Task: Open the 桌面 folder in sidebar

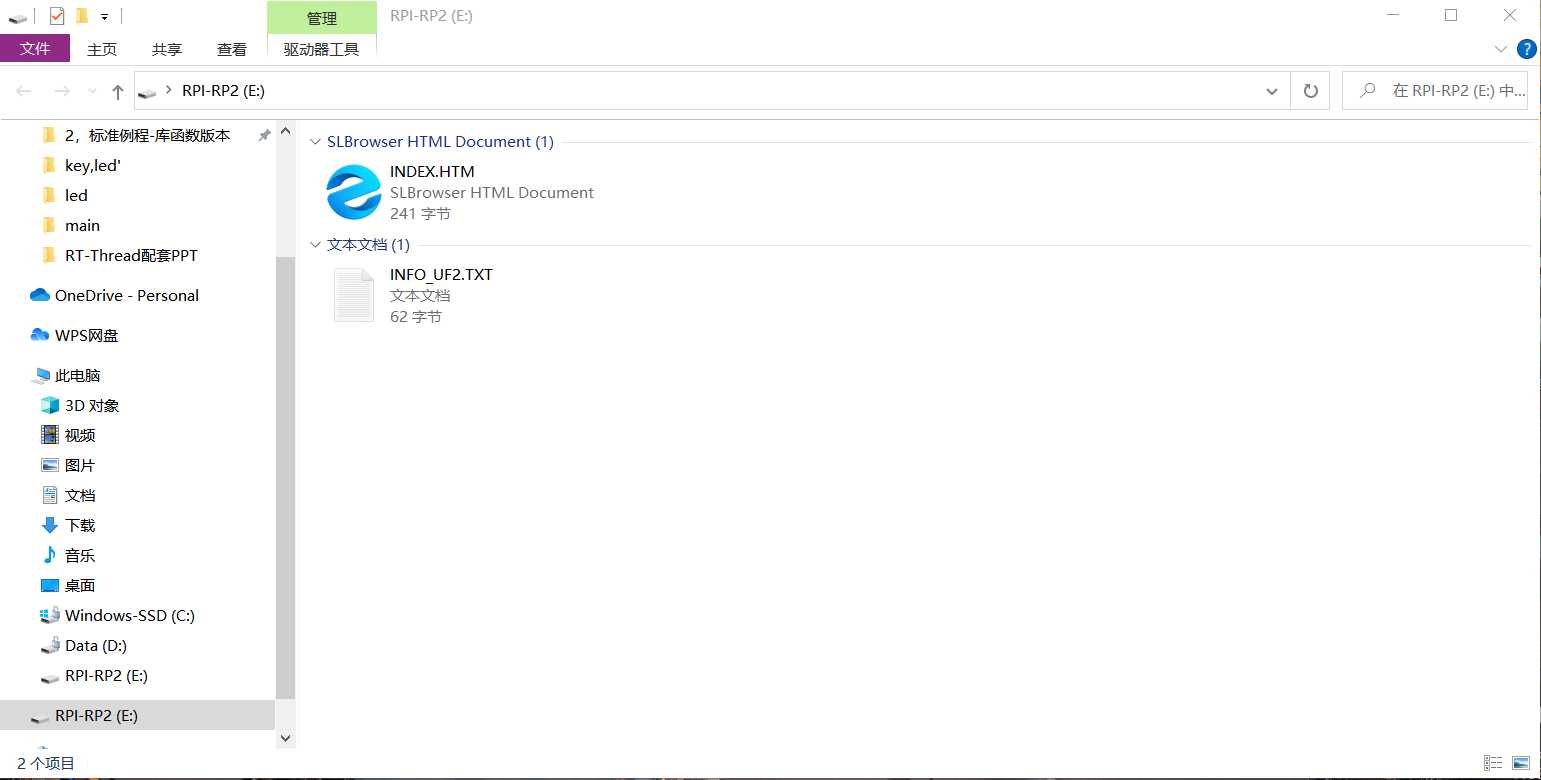Action: point(80,585)
